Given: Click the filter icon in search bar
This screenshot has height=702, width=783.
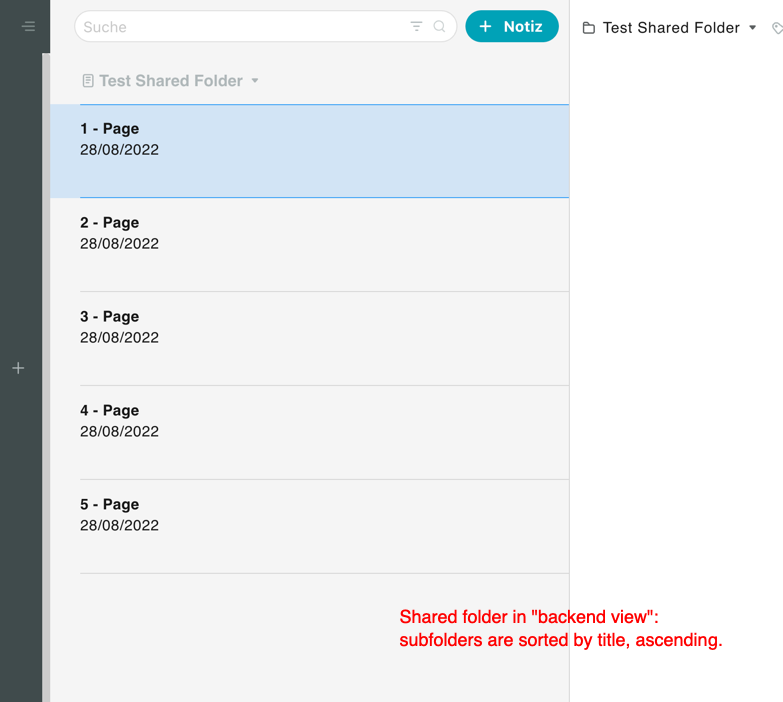Looking at the screenshot, I should (x=416, y=26).
